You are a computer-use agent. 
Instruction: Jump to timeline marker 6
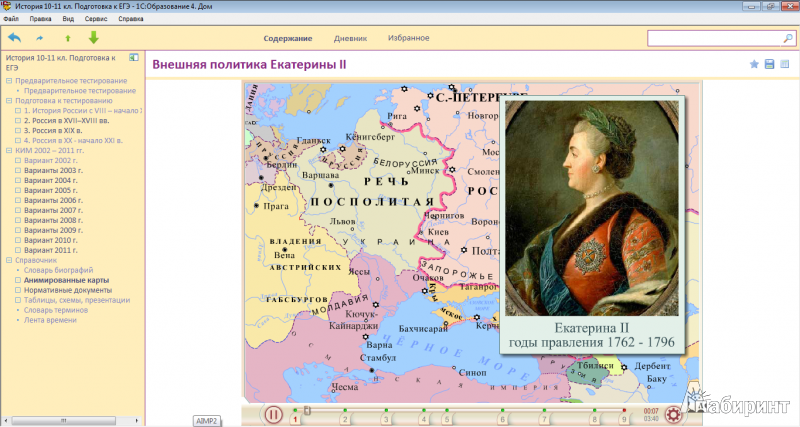click(x=503, y=419)
